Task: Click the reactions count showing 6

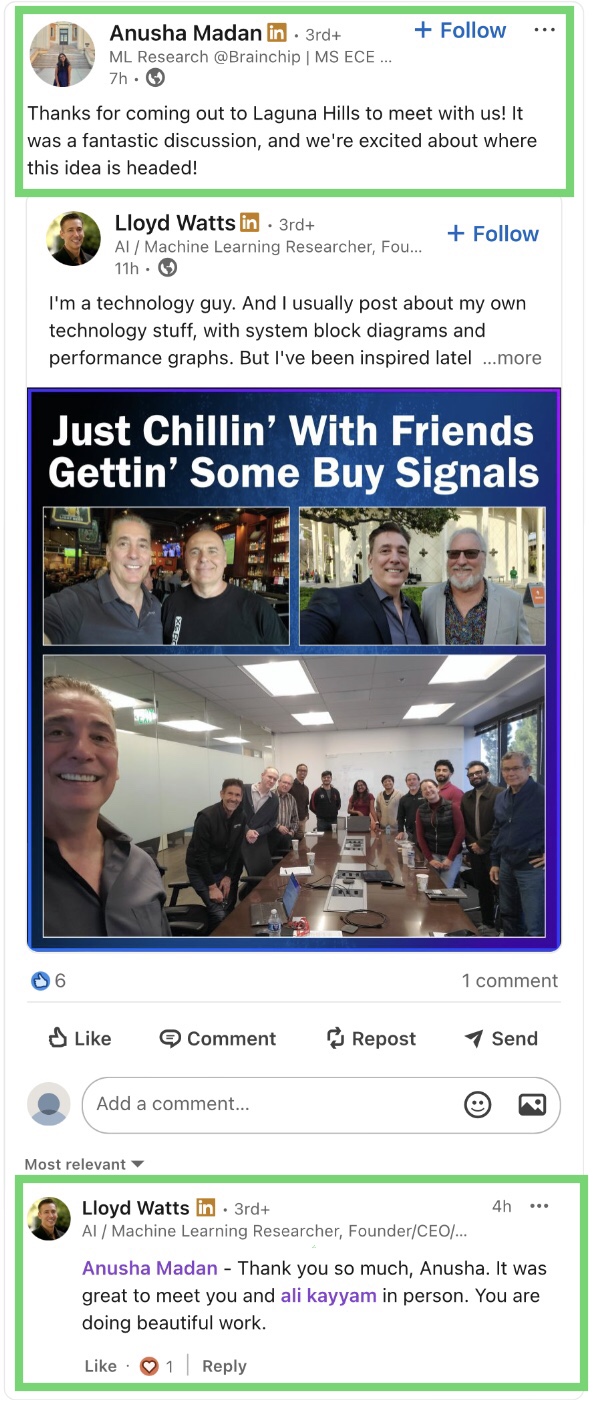Action: pyautogui.click(x=48, y=981)
